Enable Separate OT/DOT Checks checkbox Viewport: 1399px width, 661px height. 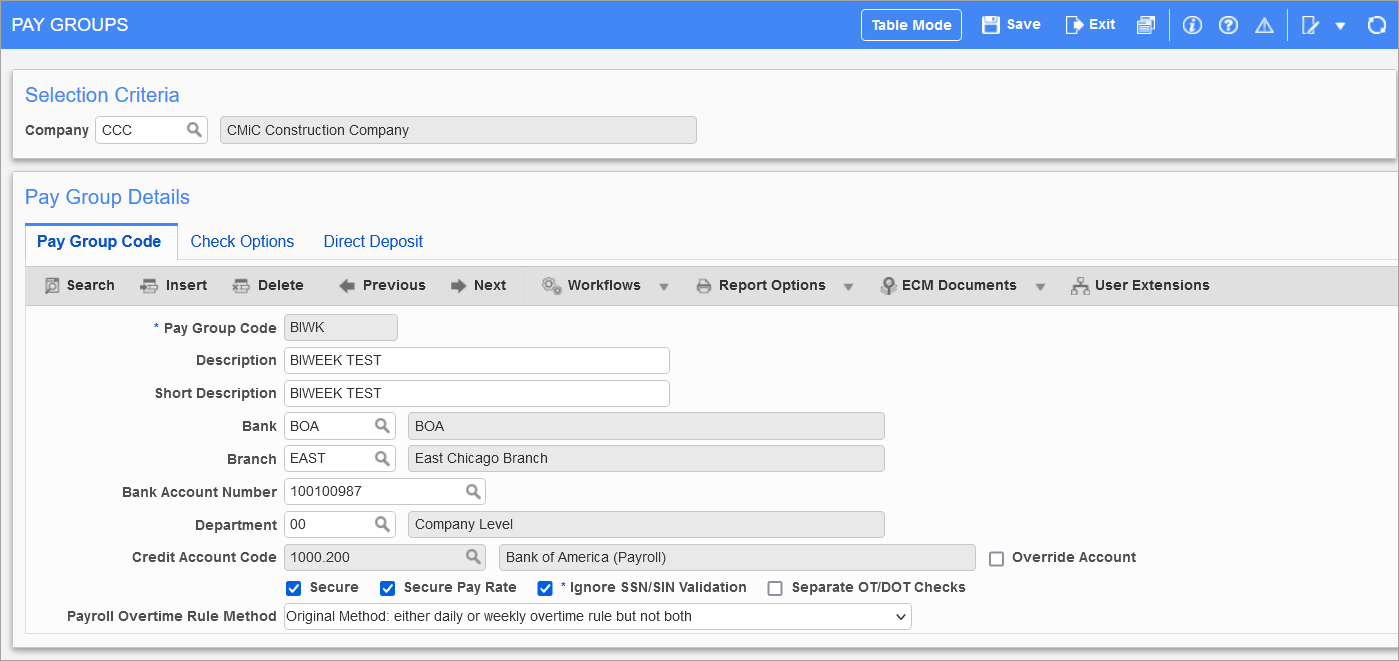pyautogui.click(x=775, y=588)
